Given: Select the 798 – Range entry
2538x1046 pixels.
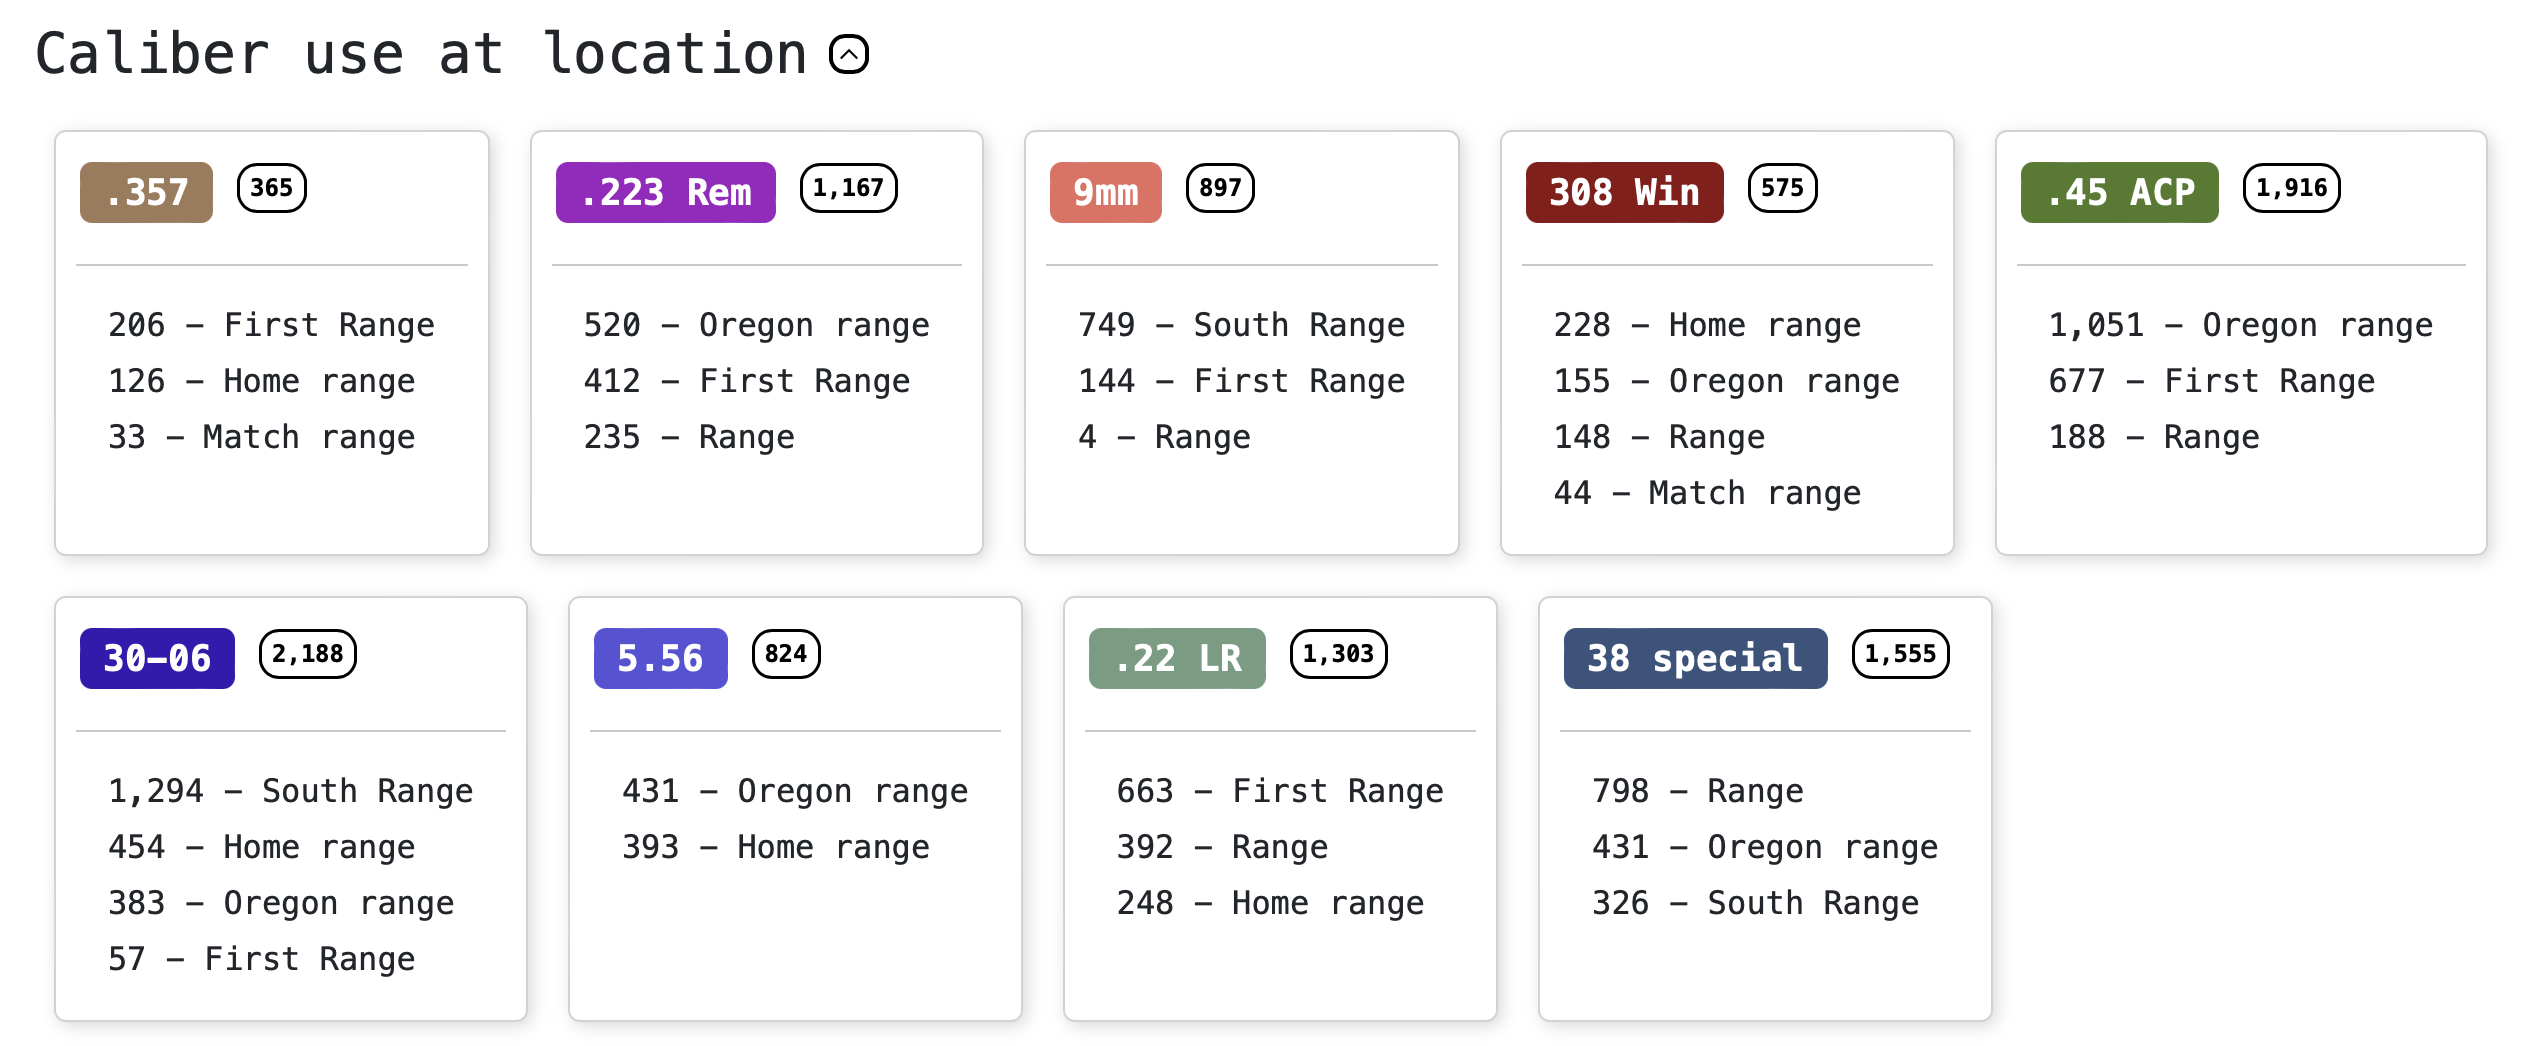Looking at the screenshot, I should tap(1698, 791).
